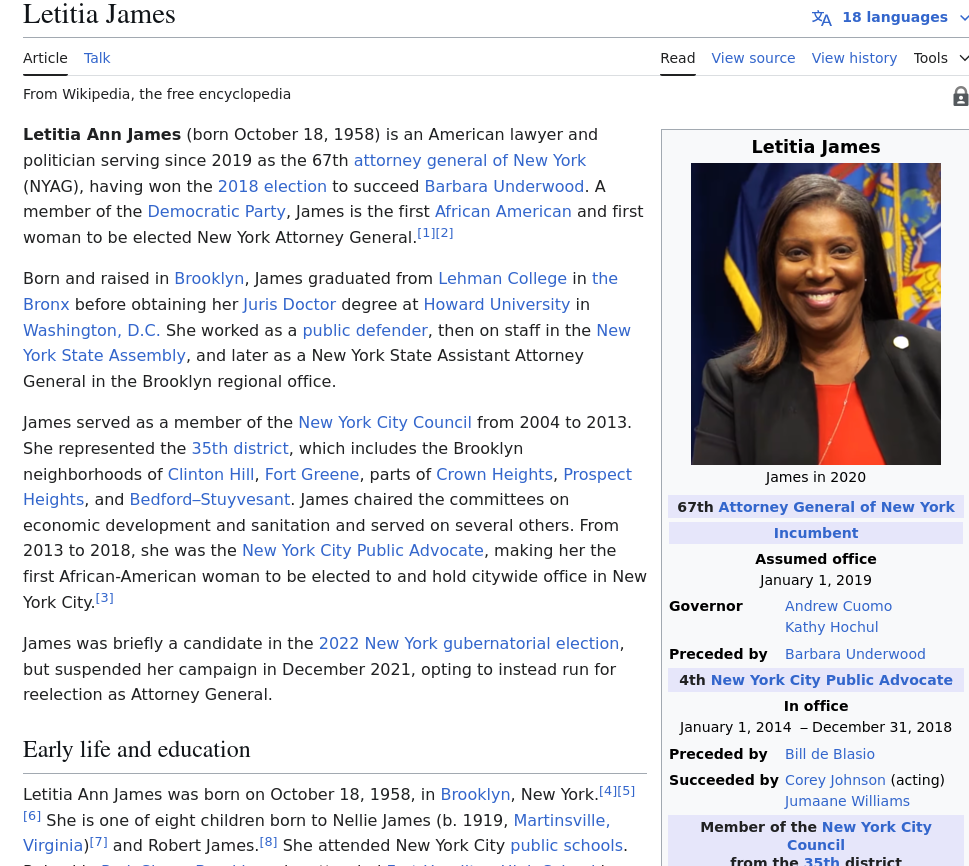This screenshot has width=969, height=866.
Task: Open Andrew Cuomo link in infobox
Action: pos(838,606)
